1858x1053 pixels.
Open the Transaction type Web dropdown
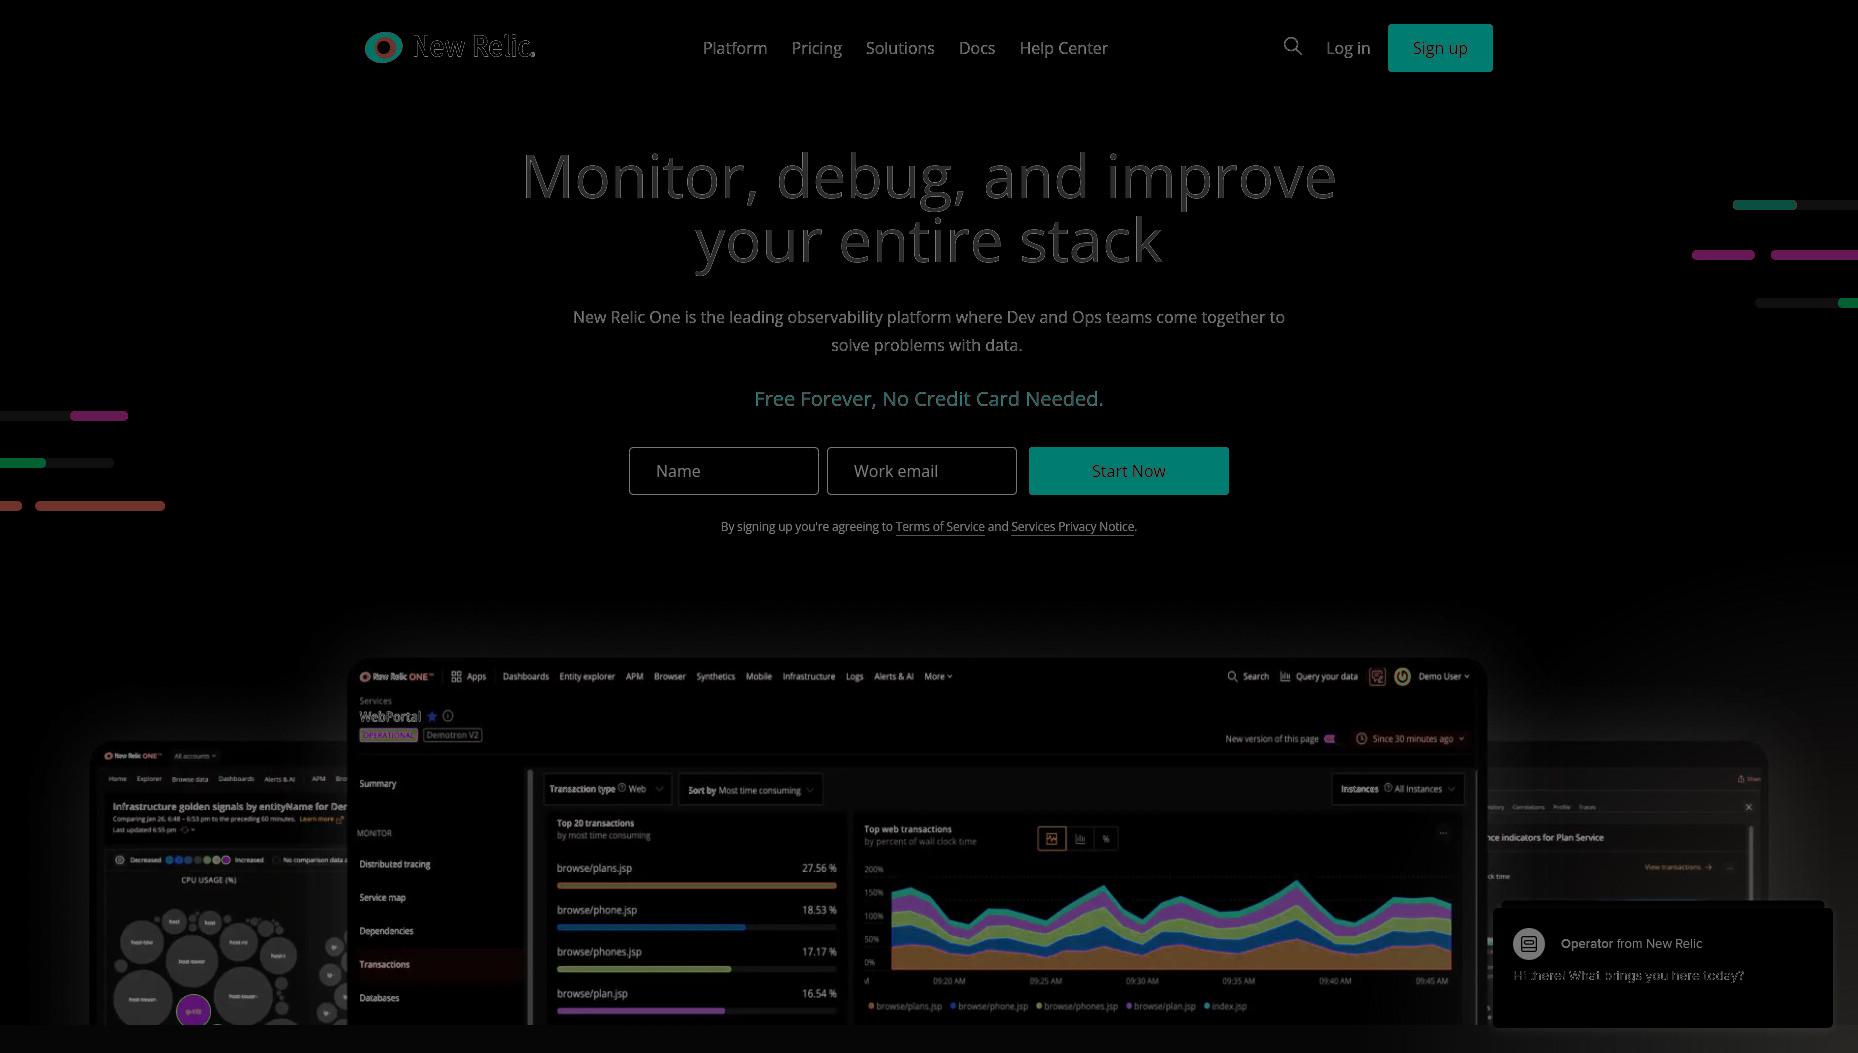607,789
